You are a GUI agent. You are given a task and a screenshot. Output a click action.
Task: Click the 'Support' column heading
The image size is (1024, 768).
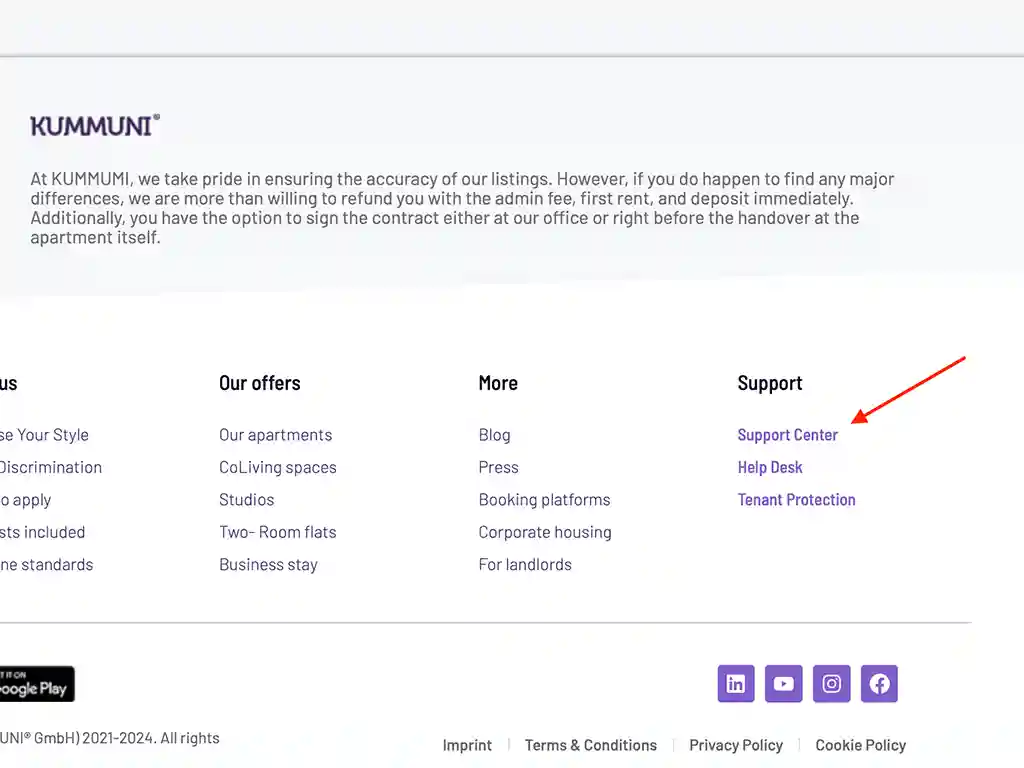pos(770,383)
